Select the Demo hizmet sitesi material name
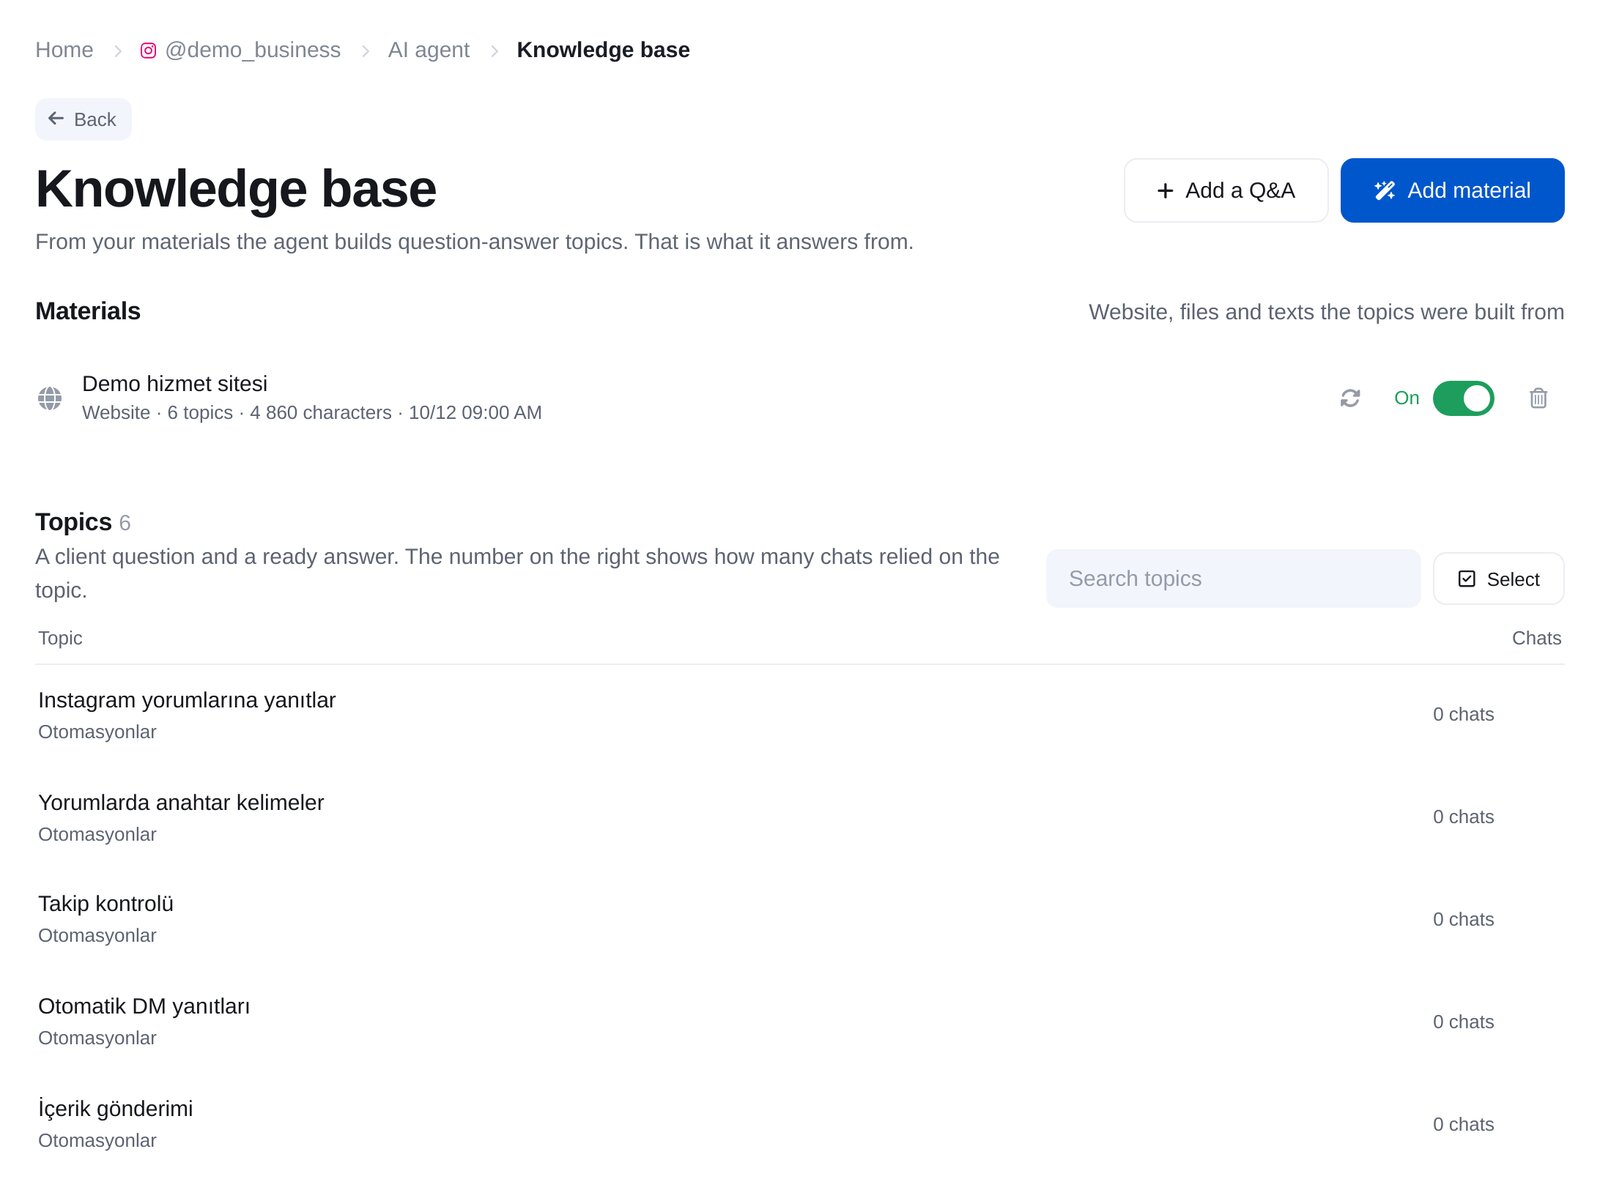Image resolution: width=1600 pixels, height=1201 pixels. [175, 384]
